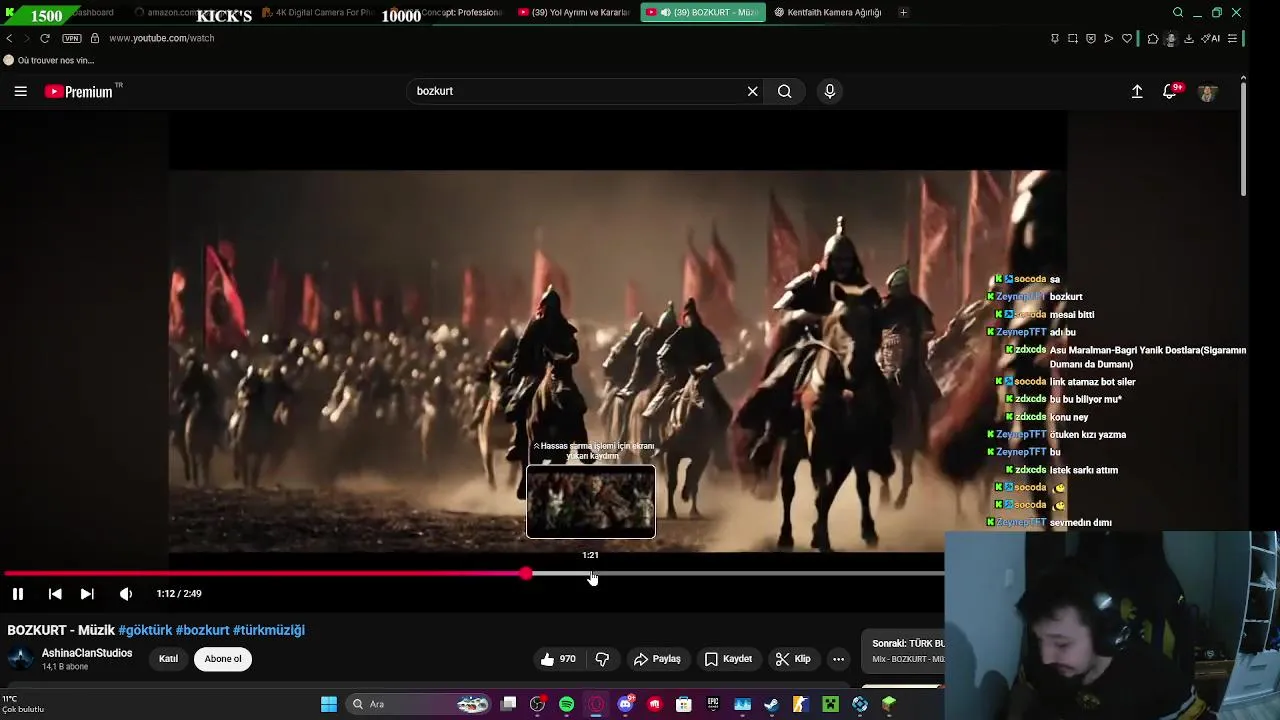Run search with the magnifier button
Screen dimensions: 1280x720
click(x=785, y=91)
